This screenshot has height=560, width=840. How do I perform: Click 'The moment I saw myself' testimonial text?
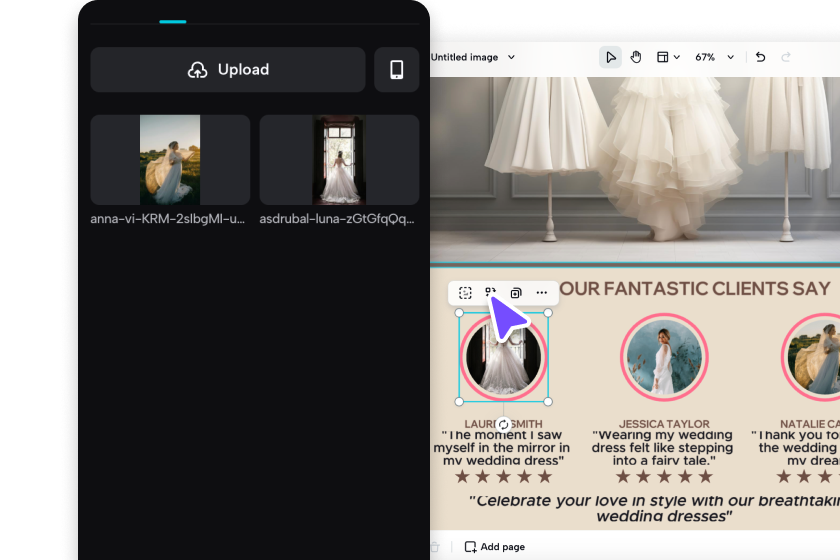(502, 447)
